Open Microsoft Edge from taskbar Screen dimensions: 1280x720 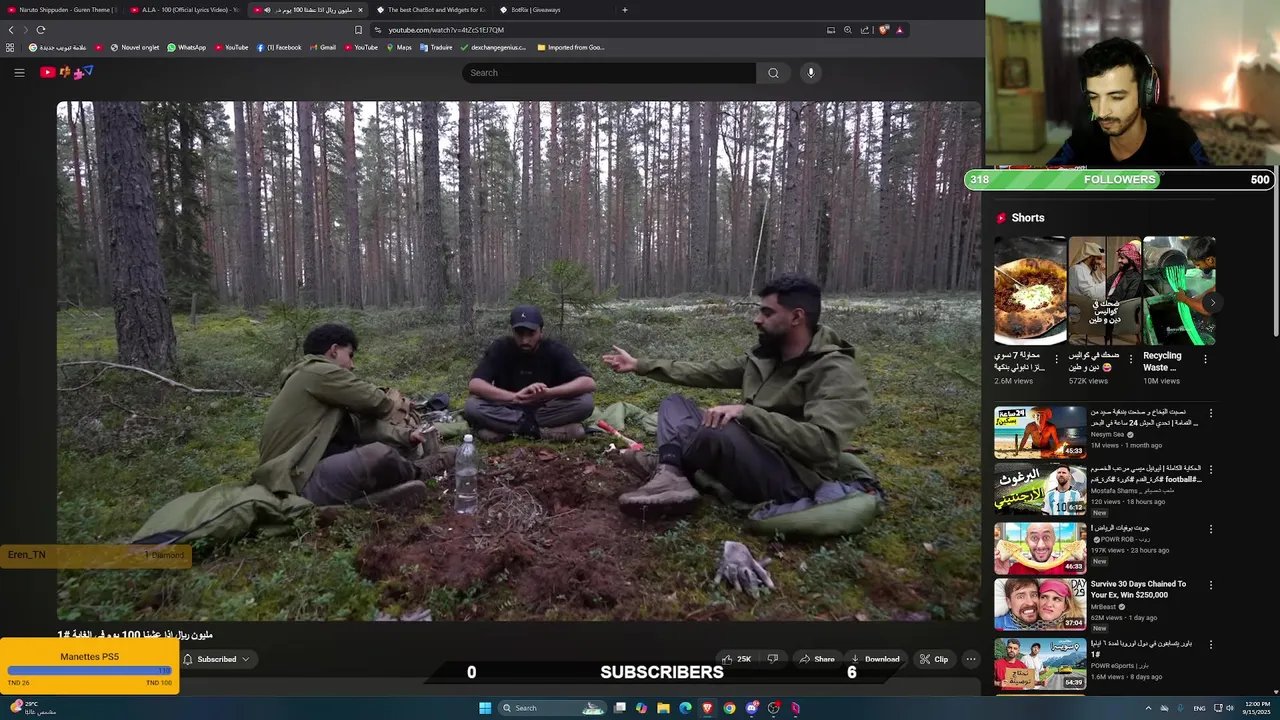coord(685,708)
